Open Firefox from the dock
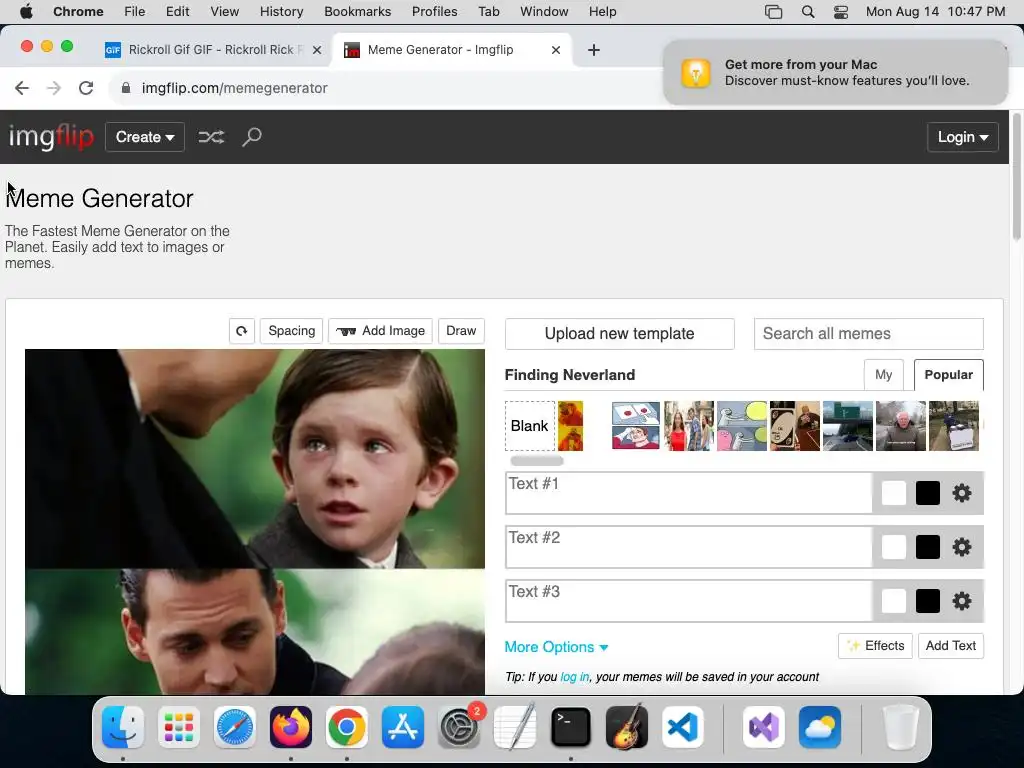The height and width of the screenshot is (768, 1024). tap(291, 727)
